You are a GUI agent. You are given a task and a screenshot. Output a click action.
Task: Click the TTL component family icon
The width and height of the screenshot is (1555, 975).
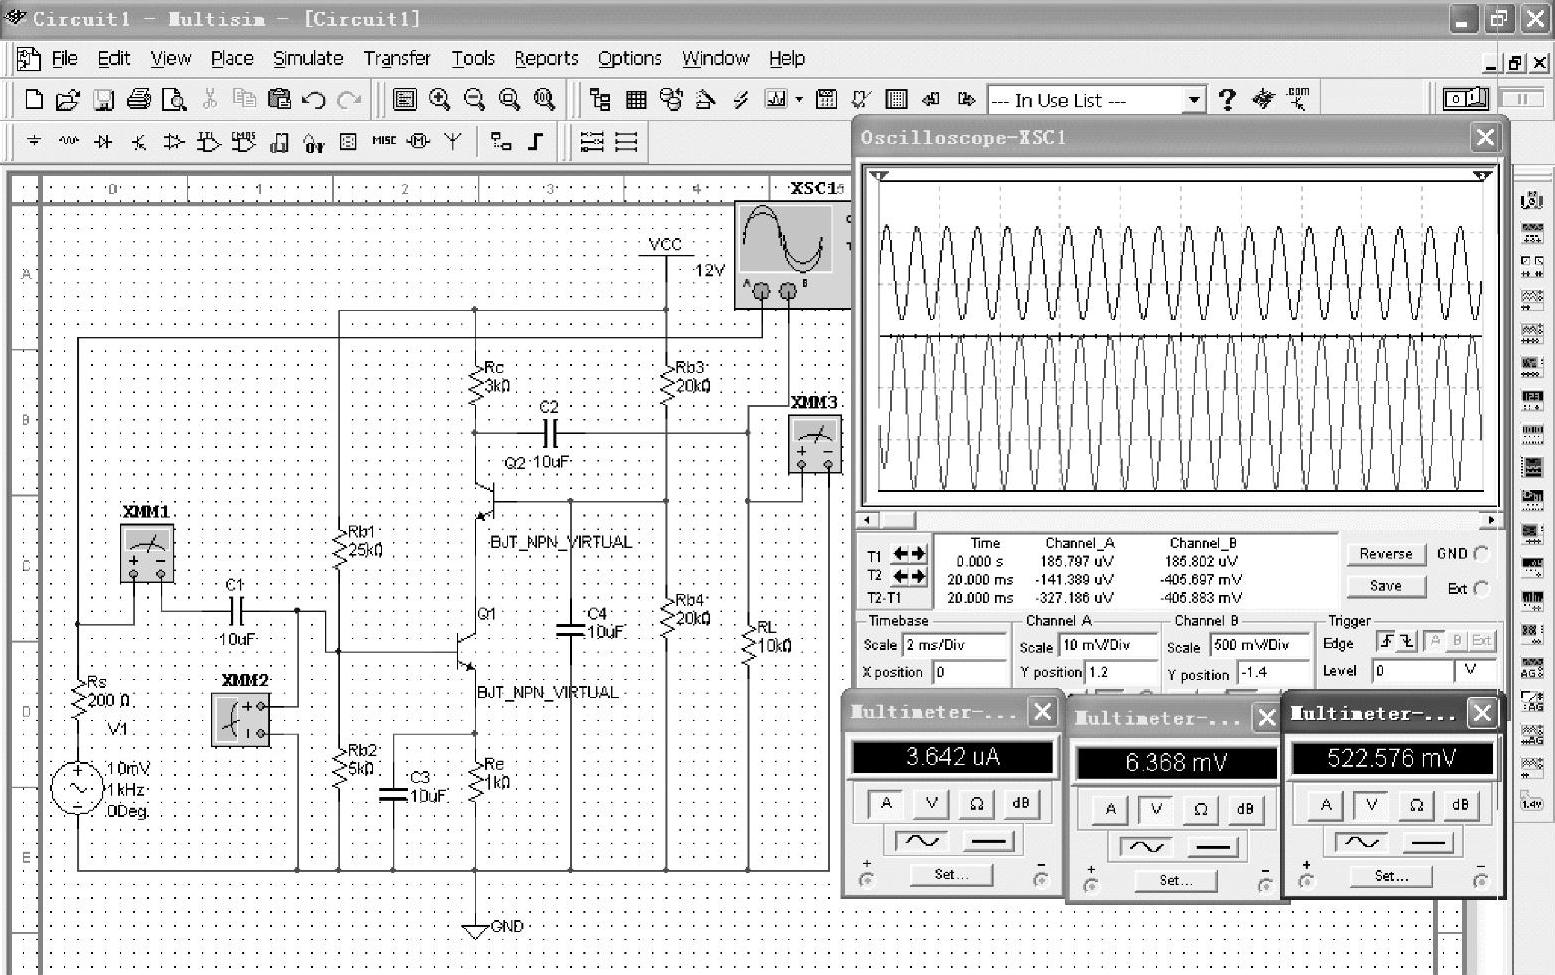click(208, 142)
